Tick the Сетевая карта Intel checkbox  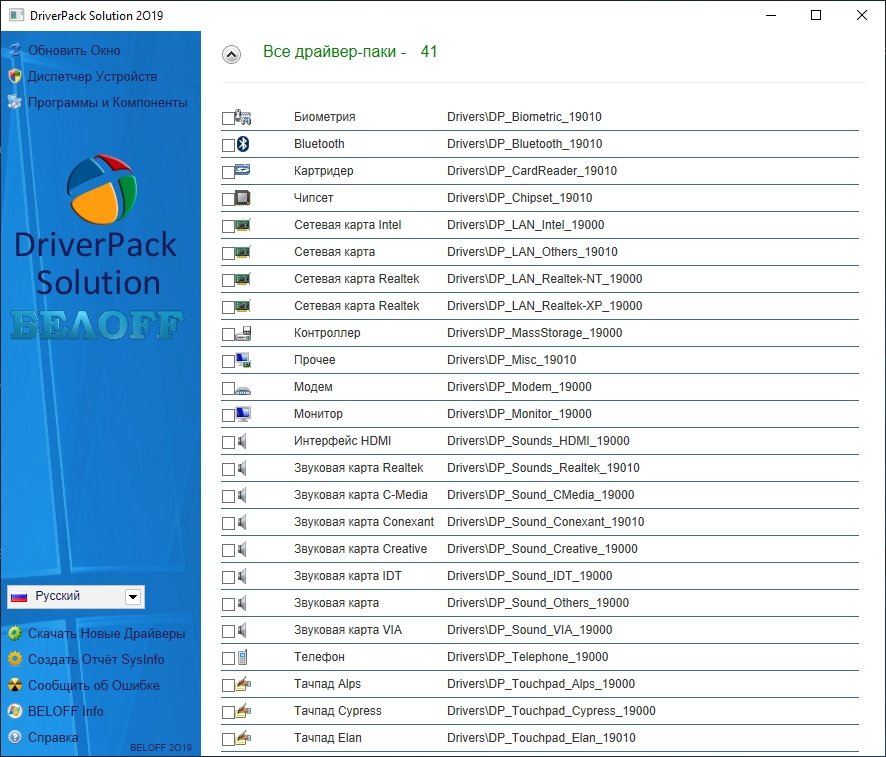228,227
